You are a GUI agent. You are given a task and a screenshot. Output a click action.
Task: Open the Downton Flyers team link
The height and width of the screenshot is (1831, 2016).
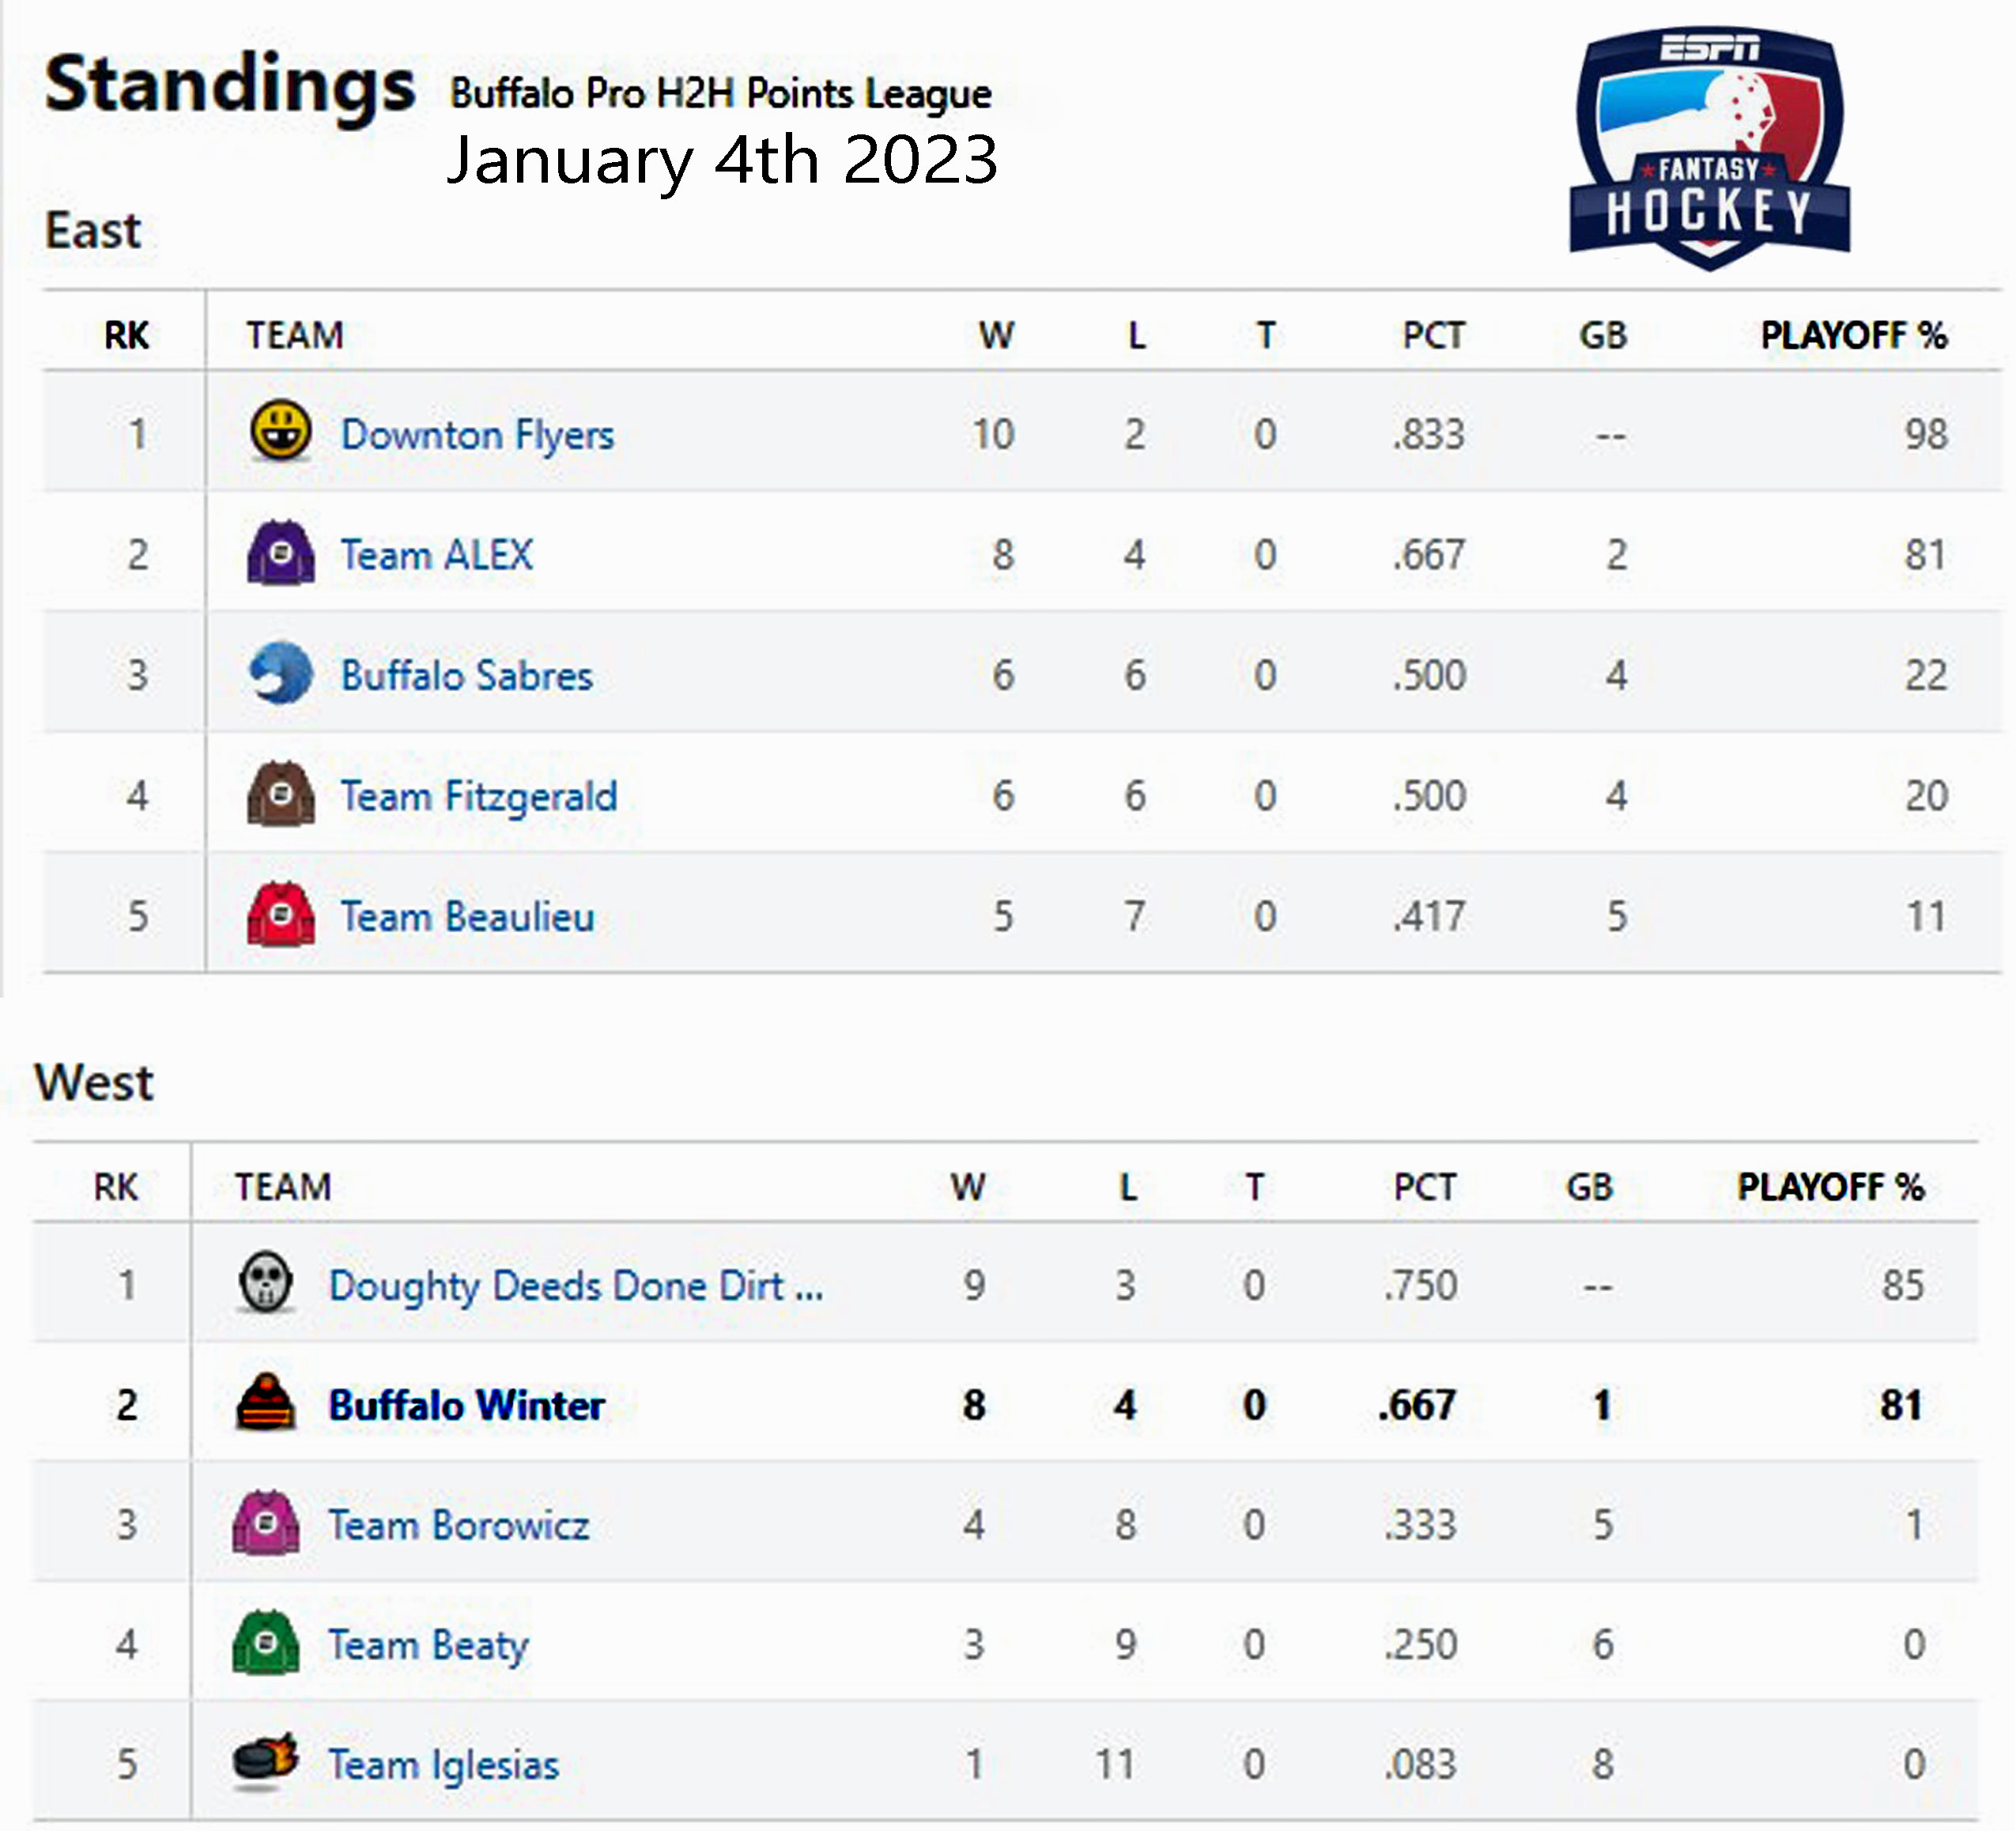(x=477, y=435)
